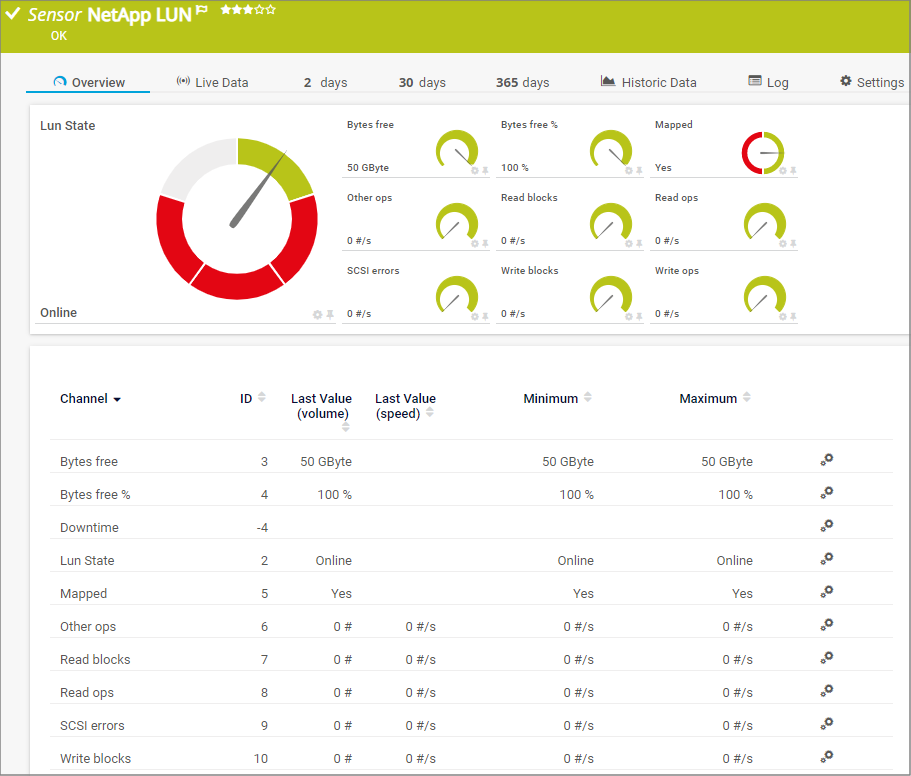Click the flag icon next to NetApp LUN
The image size is (911, 776).
[202, 11]
